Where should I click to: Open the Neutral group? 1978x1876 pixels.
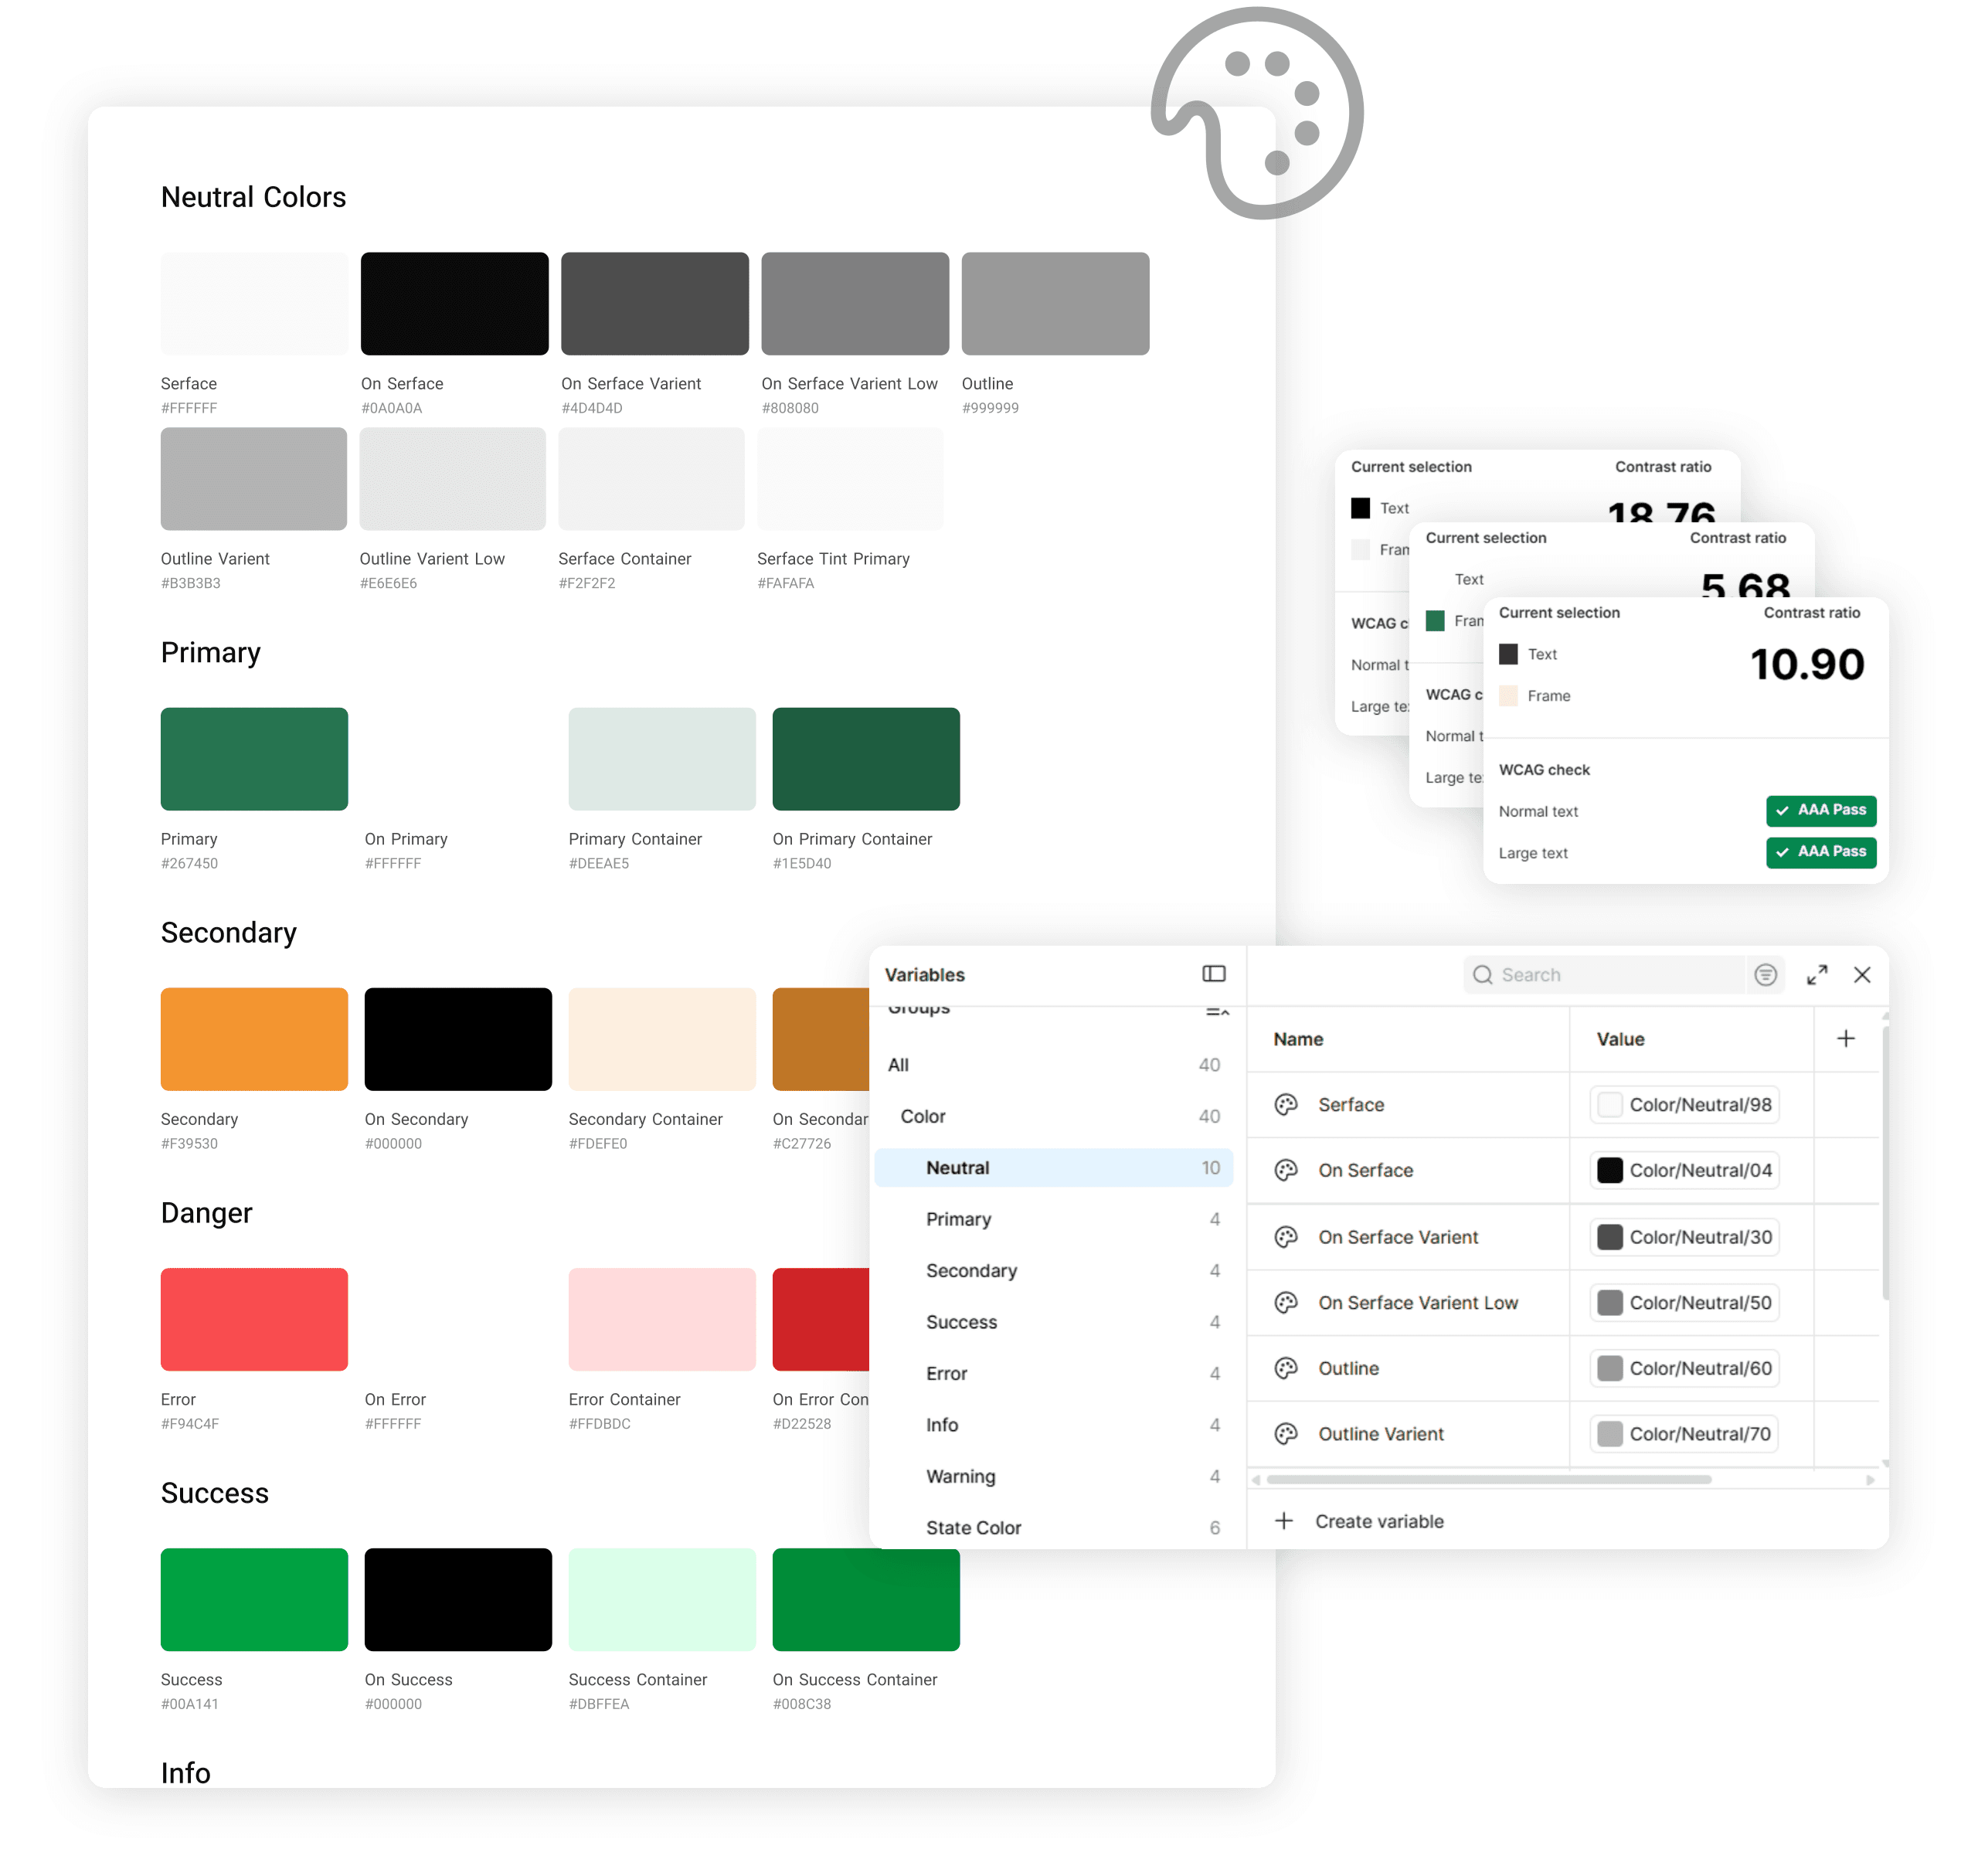click(x=1054, y=1168)
